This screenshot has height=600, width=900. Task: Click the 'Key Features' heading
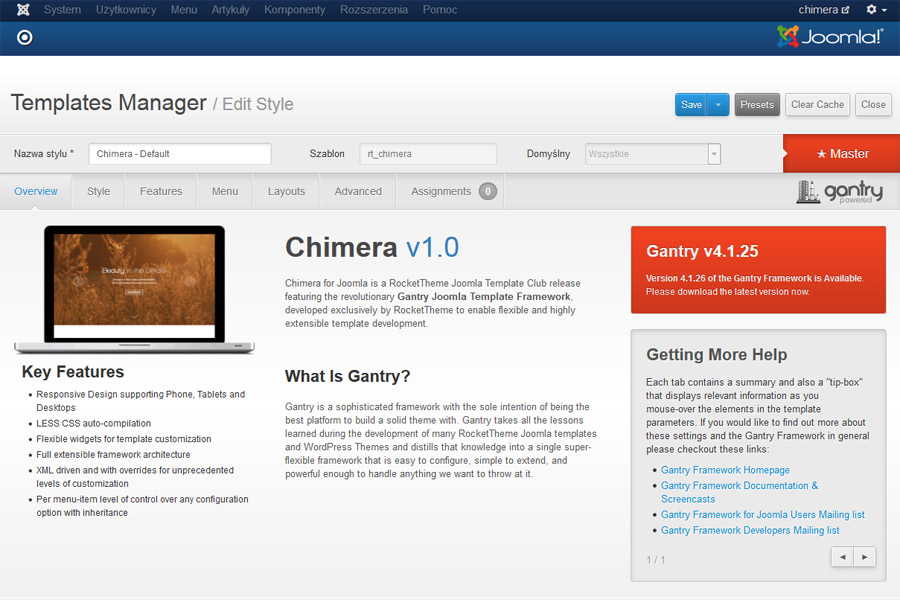click(73, 371)
